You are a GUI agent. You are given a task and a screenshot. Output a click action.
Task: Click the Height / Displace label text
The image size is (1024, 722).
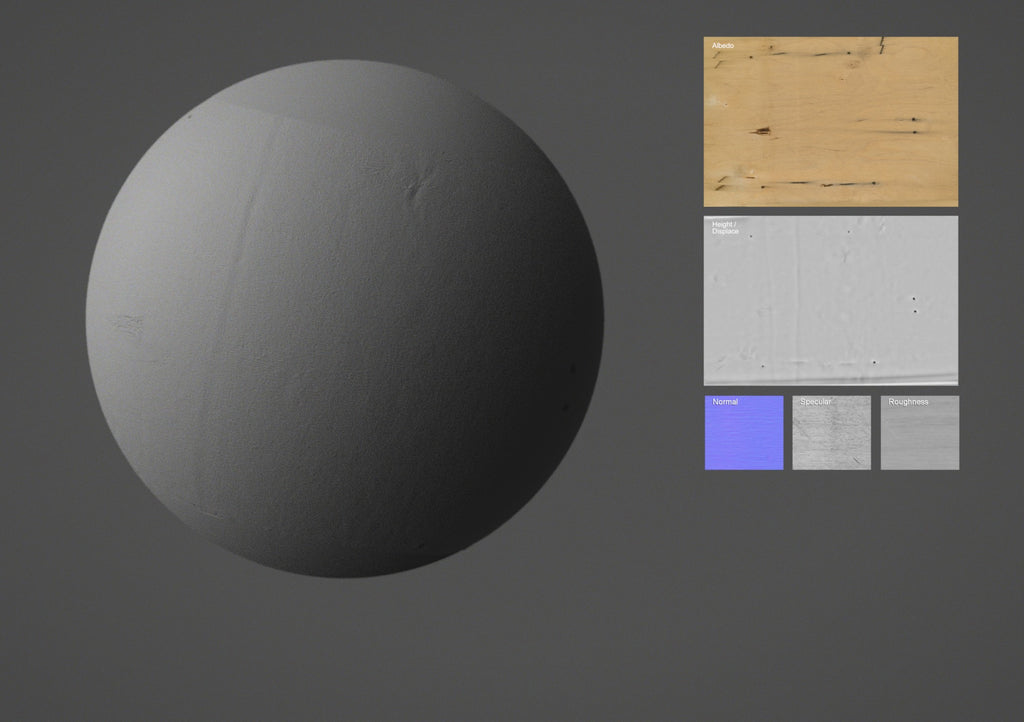click(x=723, y=226)
